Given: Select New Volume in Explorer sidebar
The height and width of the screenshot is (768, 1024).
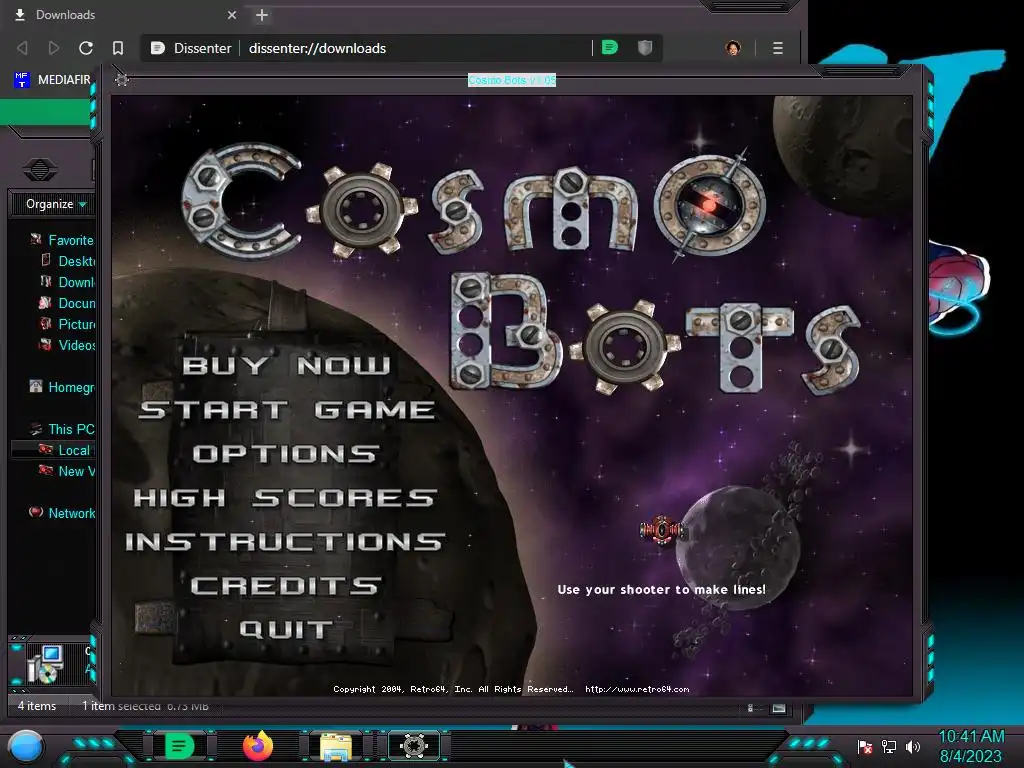Looking at the screenshot, I should pos(68,470).
